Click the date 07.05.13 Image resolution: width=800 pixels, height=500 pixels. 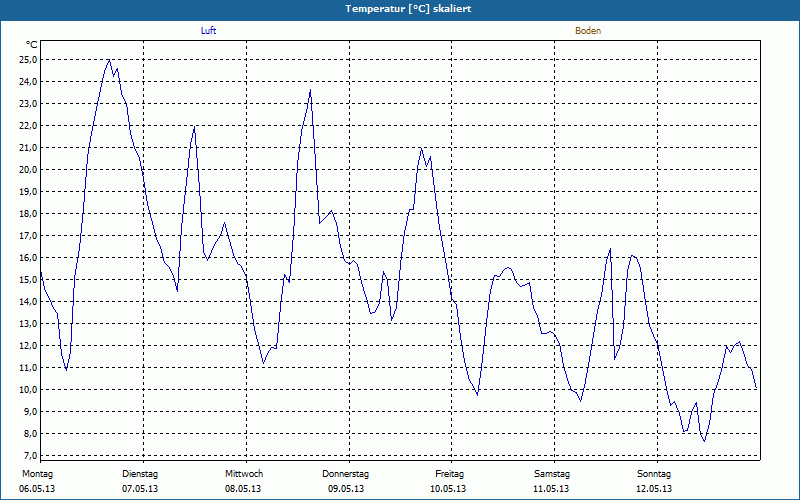(x=140, y=489)
